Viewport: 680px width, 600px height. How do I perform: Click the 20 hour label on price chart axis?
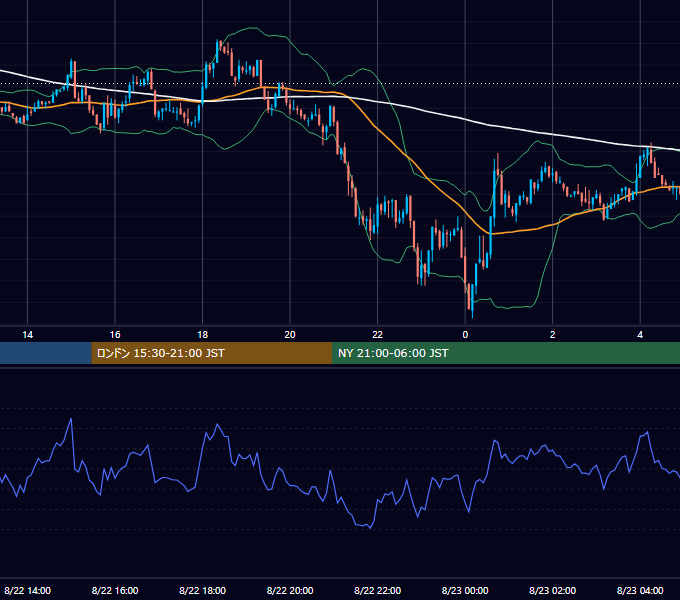pos(290,335)
